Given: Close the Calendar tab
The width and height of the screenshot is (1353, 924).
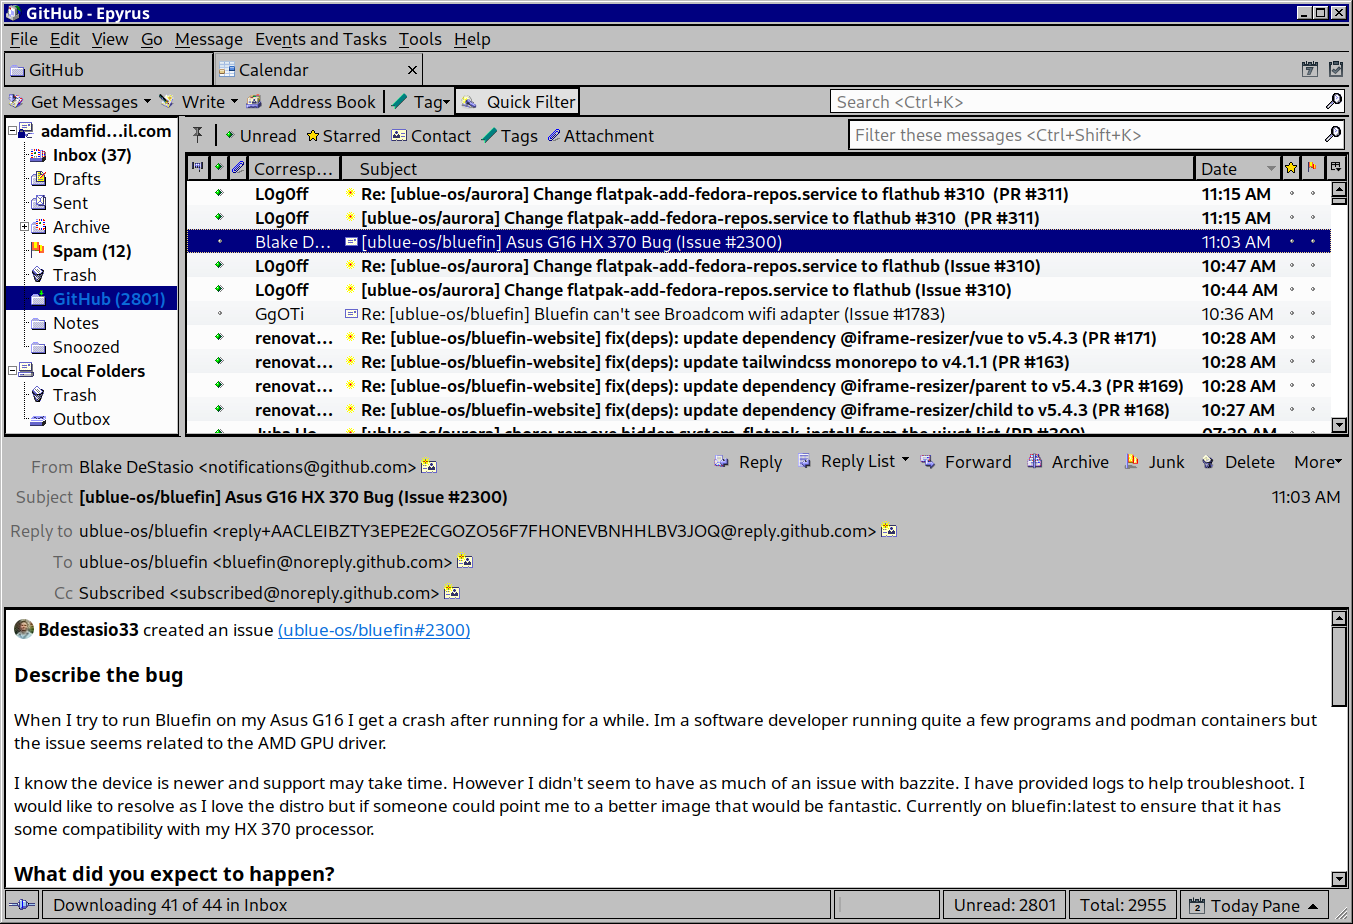Looking at the screenshot, I should pyautogui.click(x=412, y=70).
